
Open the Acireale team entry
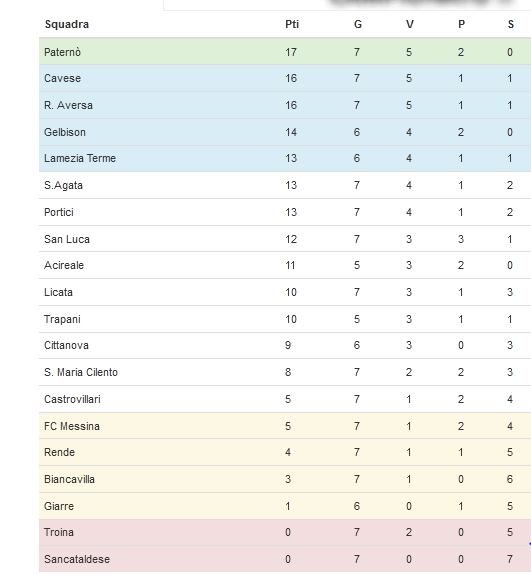(64, 265)
